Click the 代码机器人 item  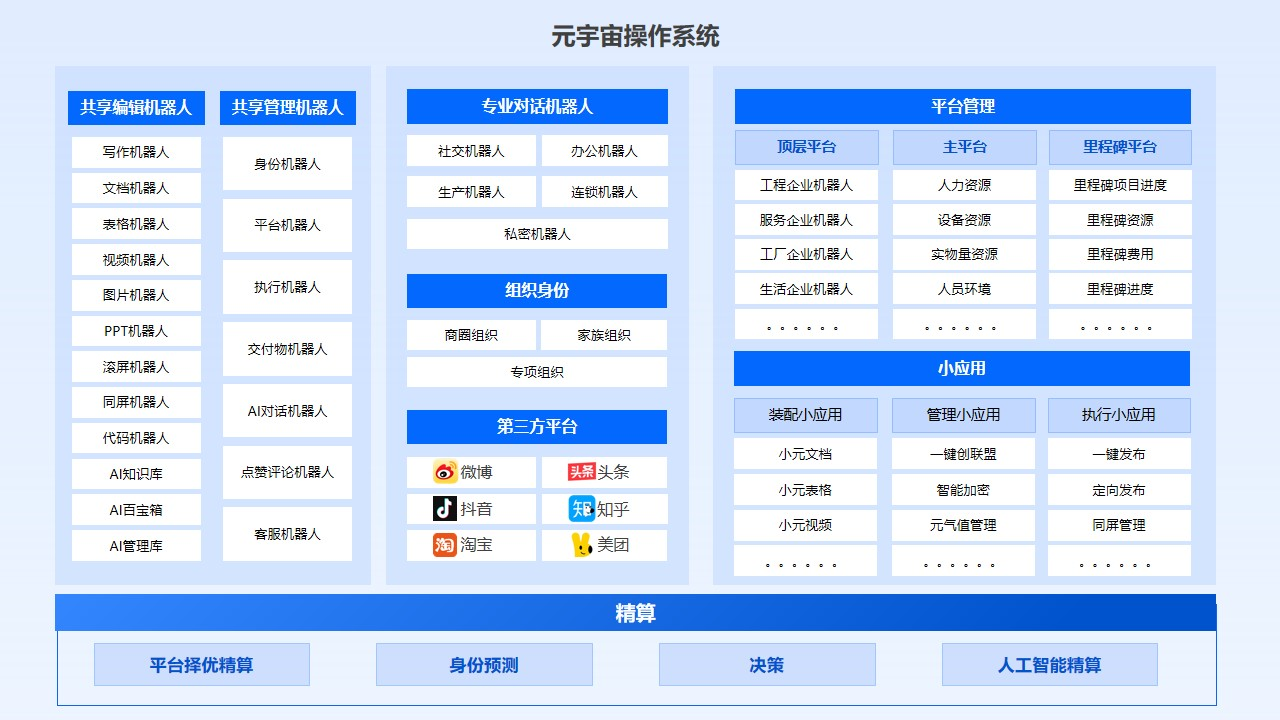(136, 438)
